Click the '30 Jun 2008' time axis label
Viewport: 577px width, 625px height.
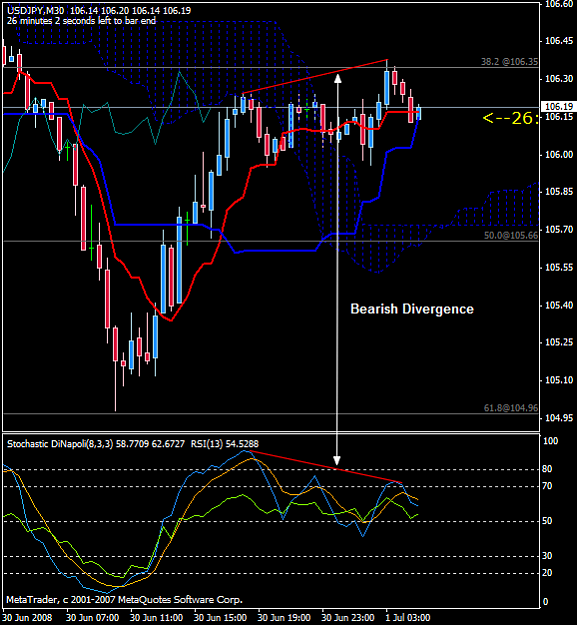(x=27, y=618)
